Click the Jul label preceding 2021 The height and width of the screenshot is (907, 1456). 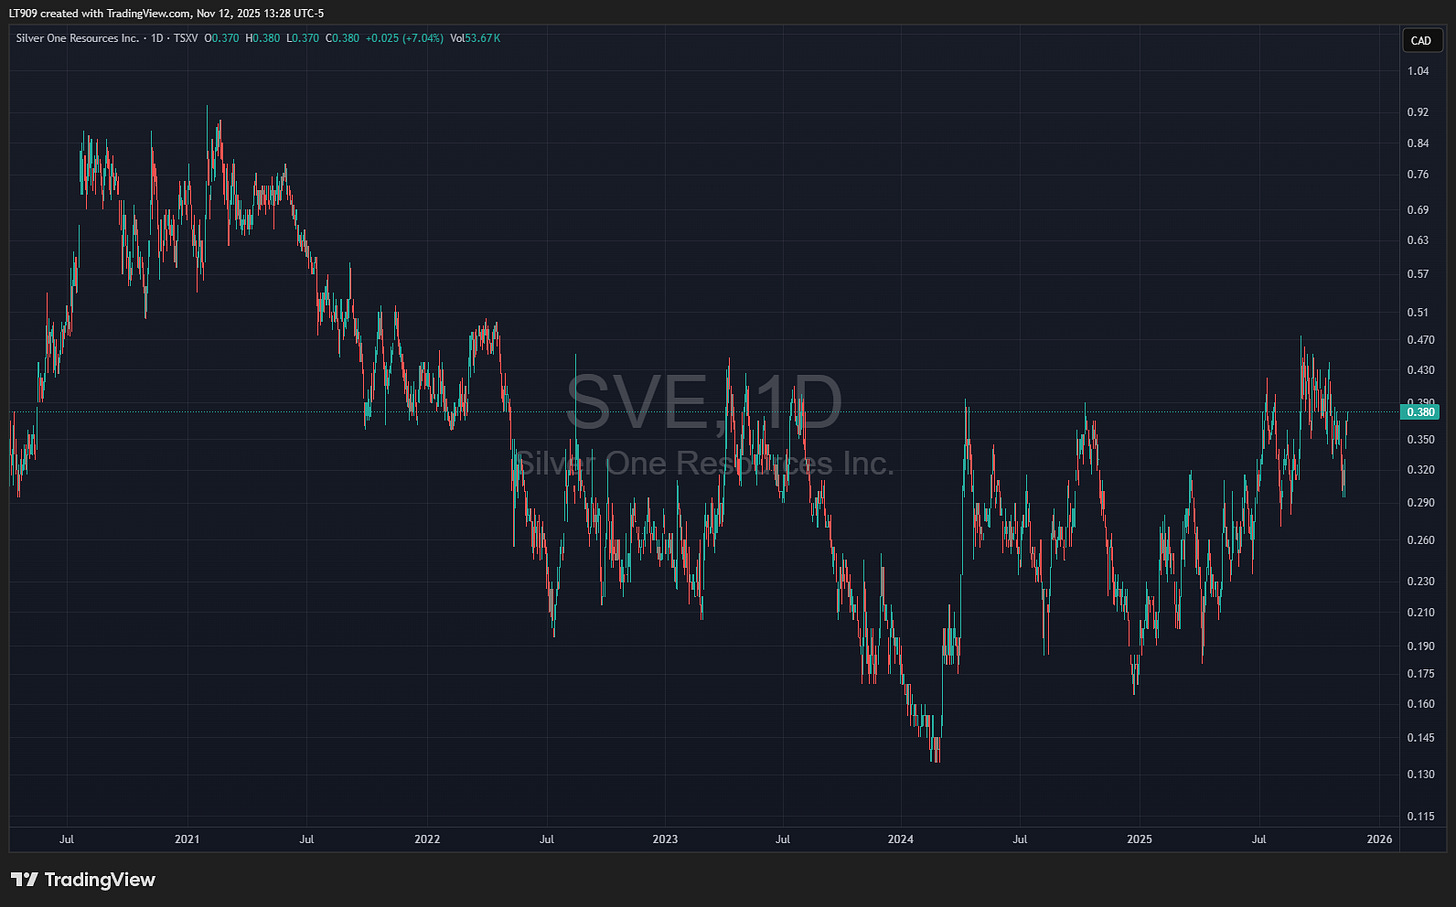pos(67,839)
